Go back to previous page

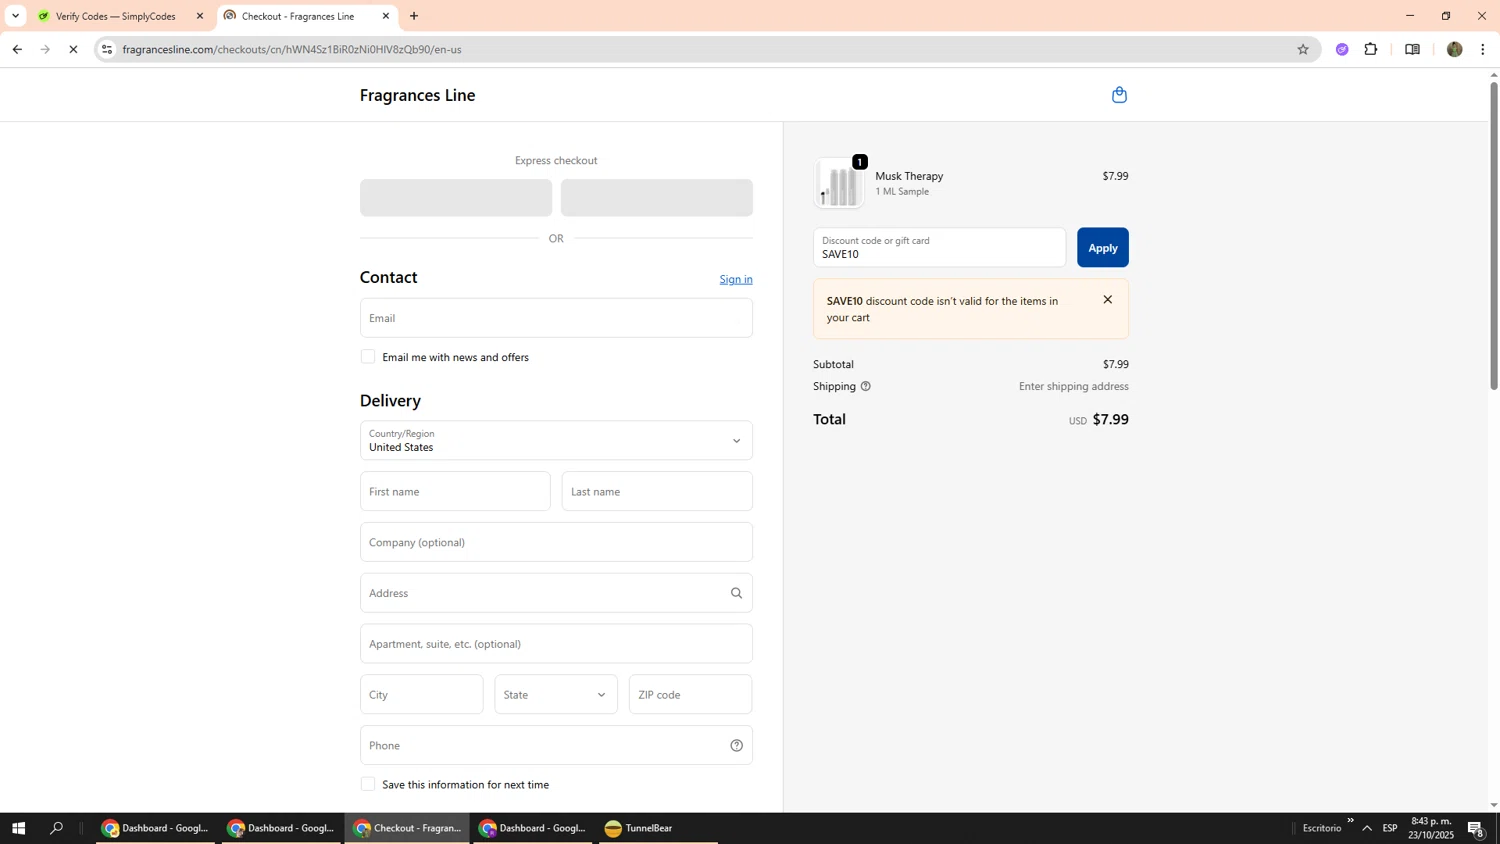[17, 49]
